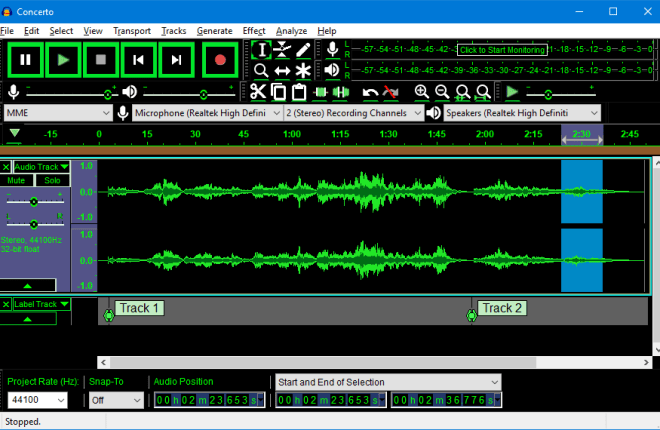The height and width of the screenshot is (430, 660).
Task: Fit project to width zoom icon
Action: click(x=483, y=92)
